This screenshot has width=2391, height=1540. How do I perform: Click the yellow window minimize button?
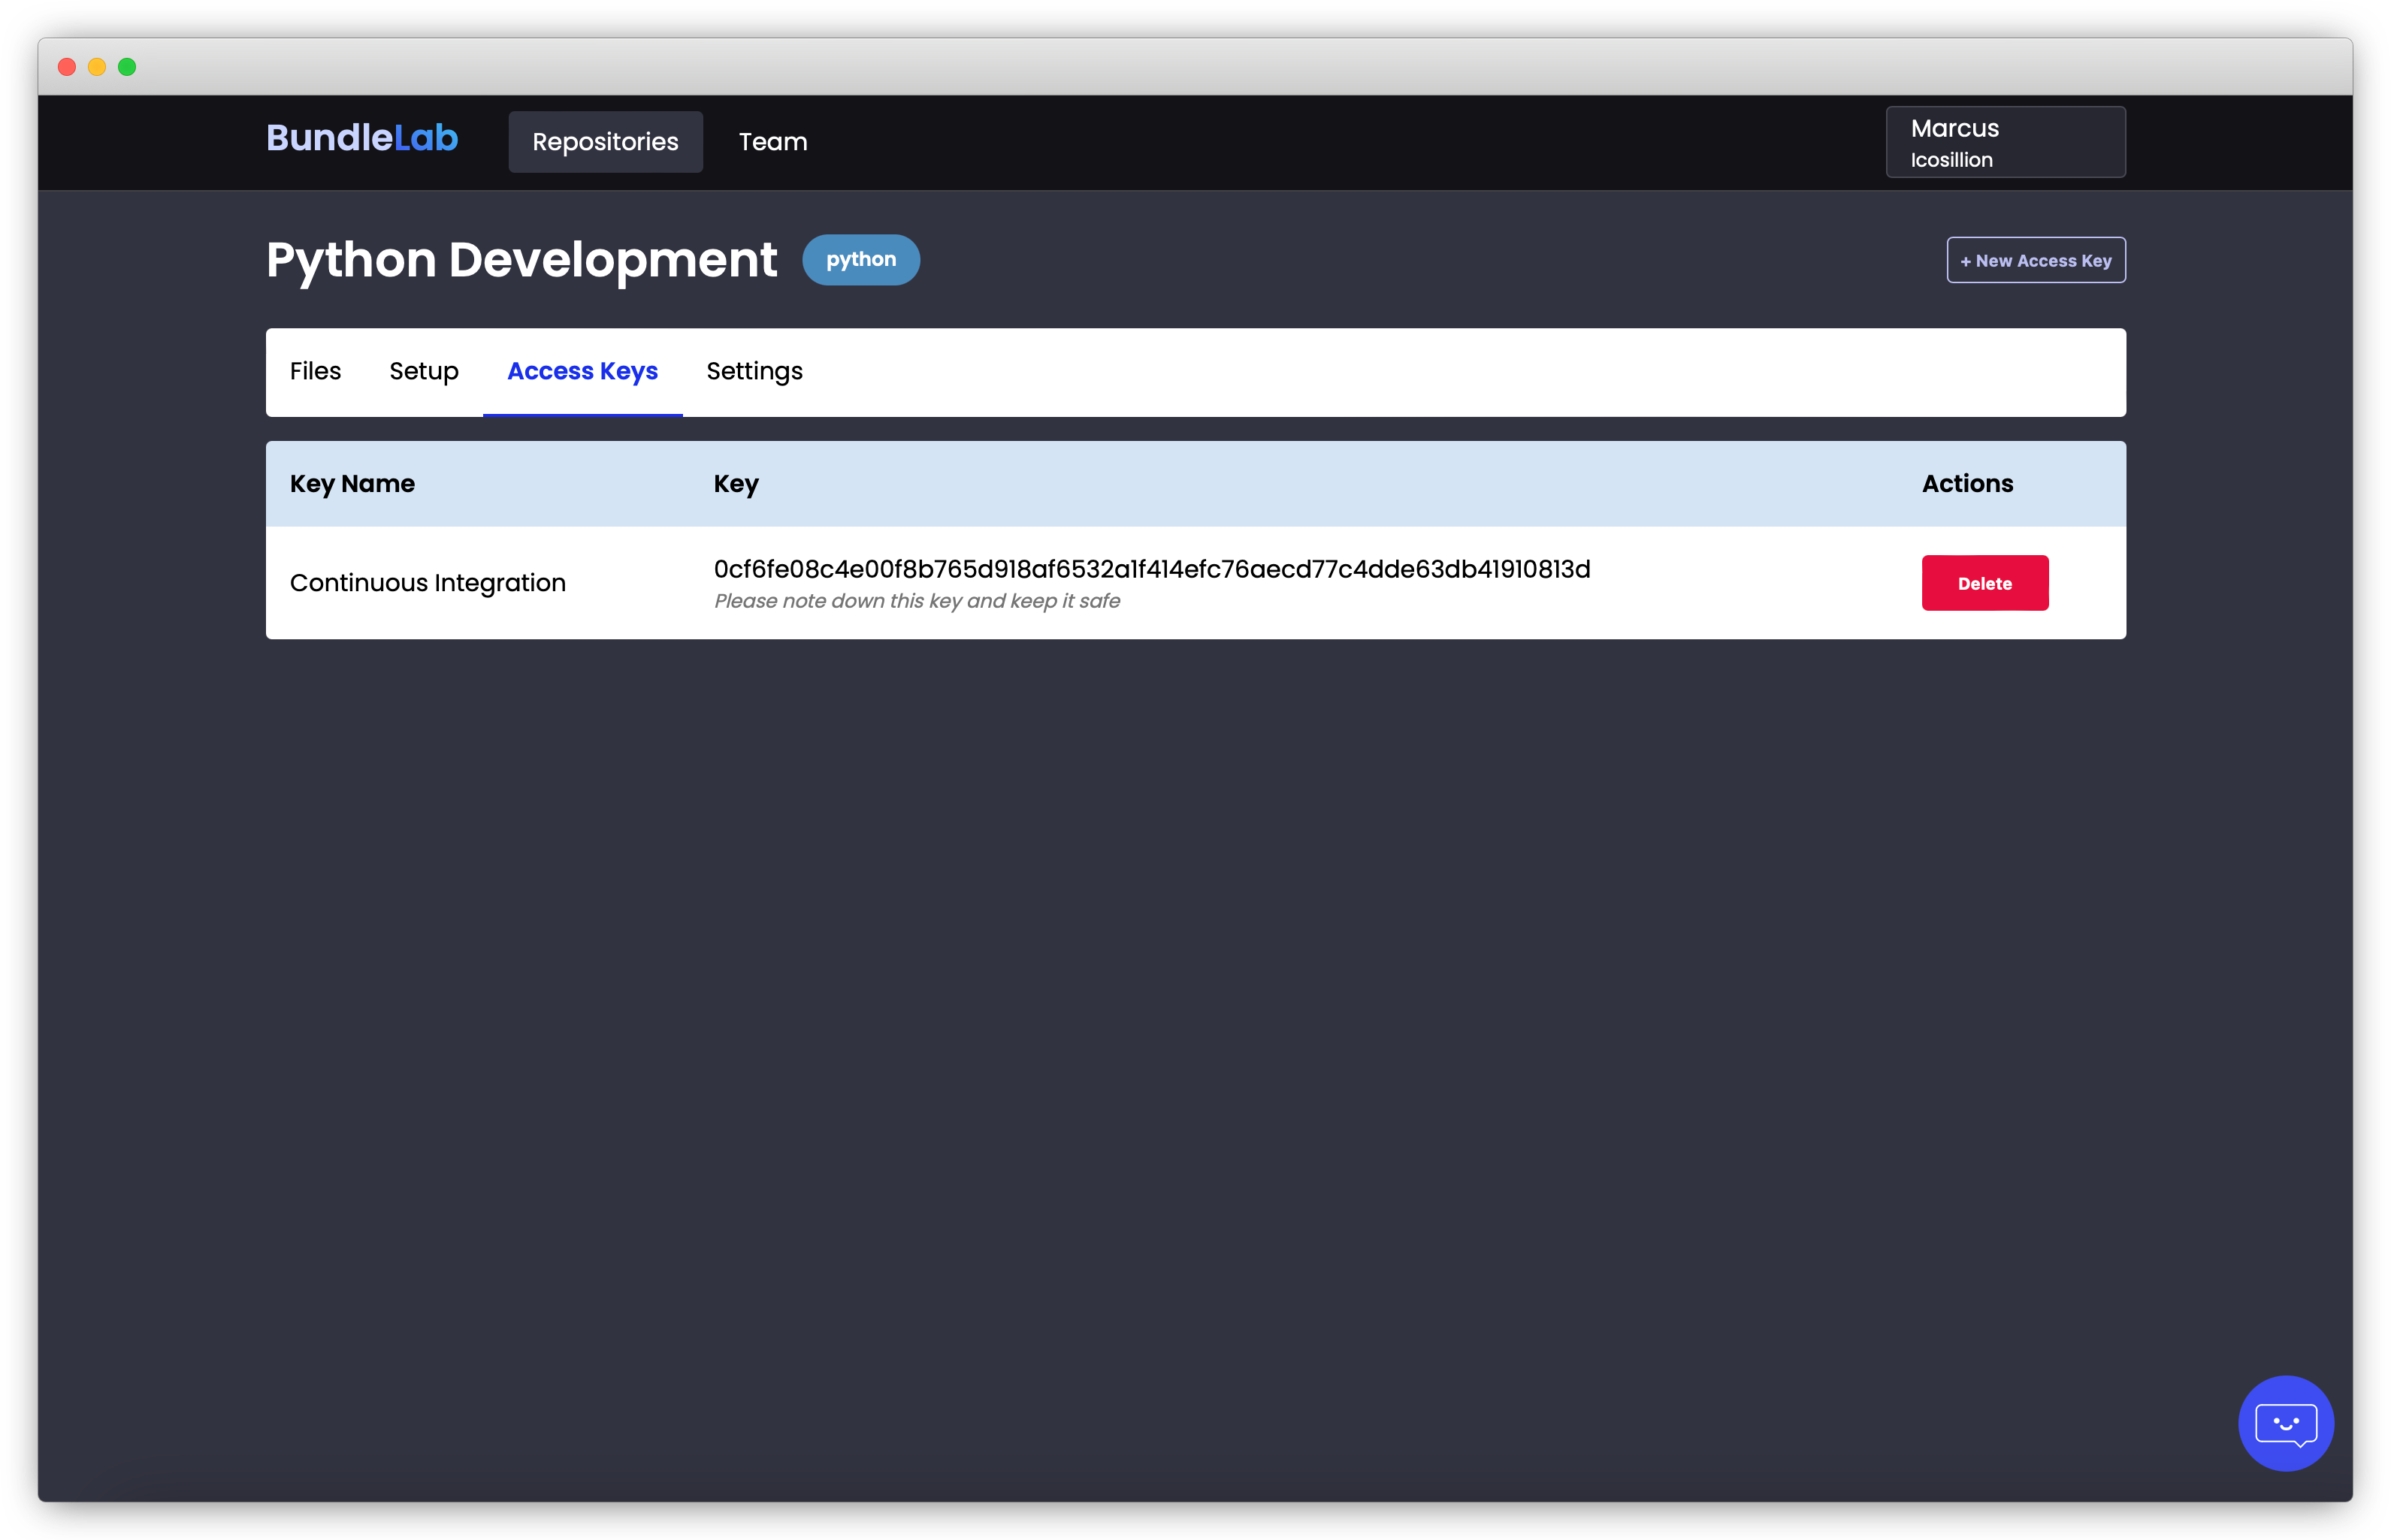97,67
